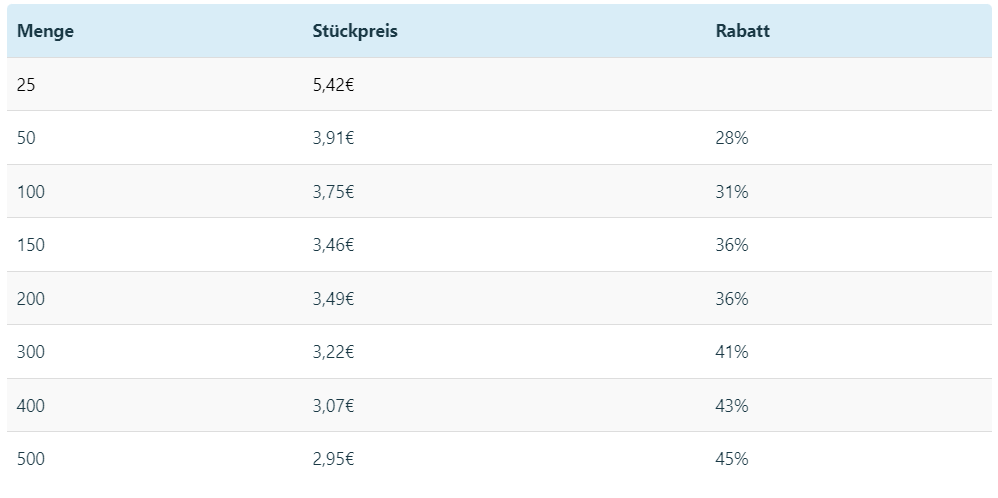Viewport: 998px width, 498px height.
Task: Select the quantity 400 row
Action: [x=499, y=405]
